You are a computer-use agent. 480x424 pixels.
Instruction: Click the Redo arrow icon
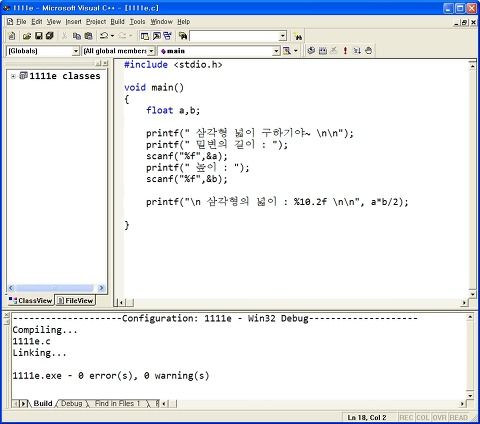(x=122, y=36)
